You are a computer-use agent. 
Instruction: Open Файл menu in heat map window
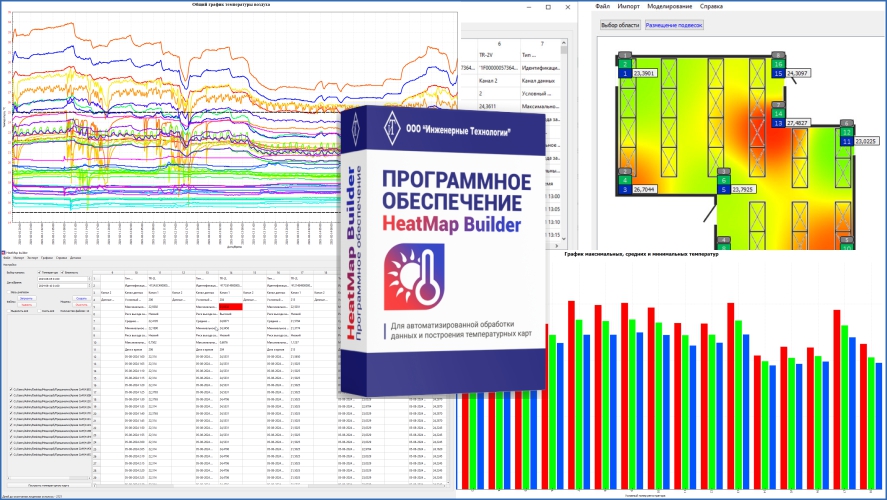tap(602, 6)
